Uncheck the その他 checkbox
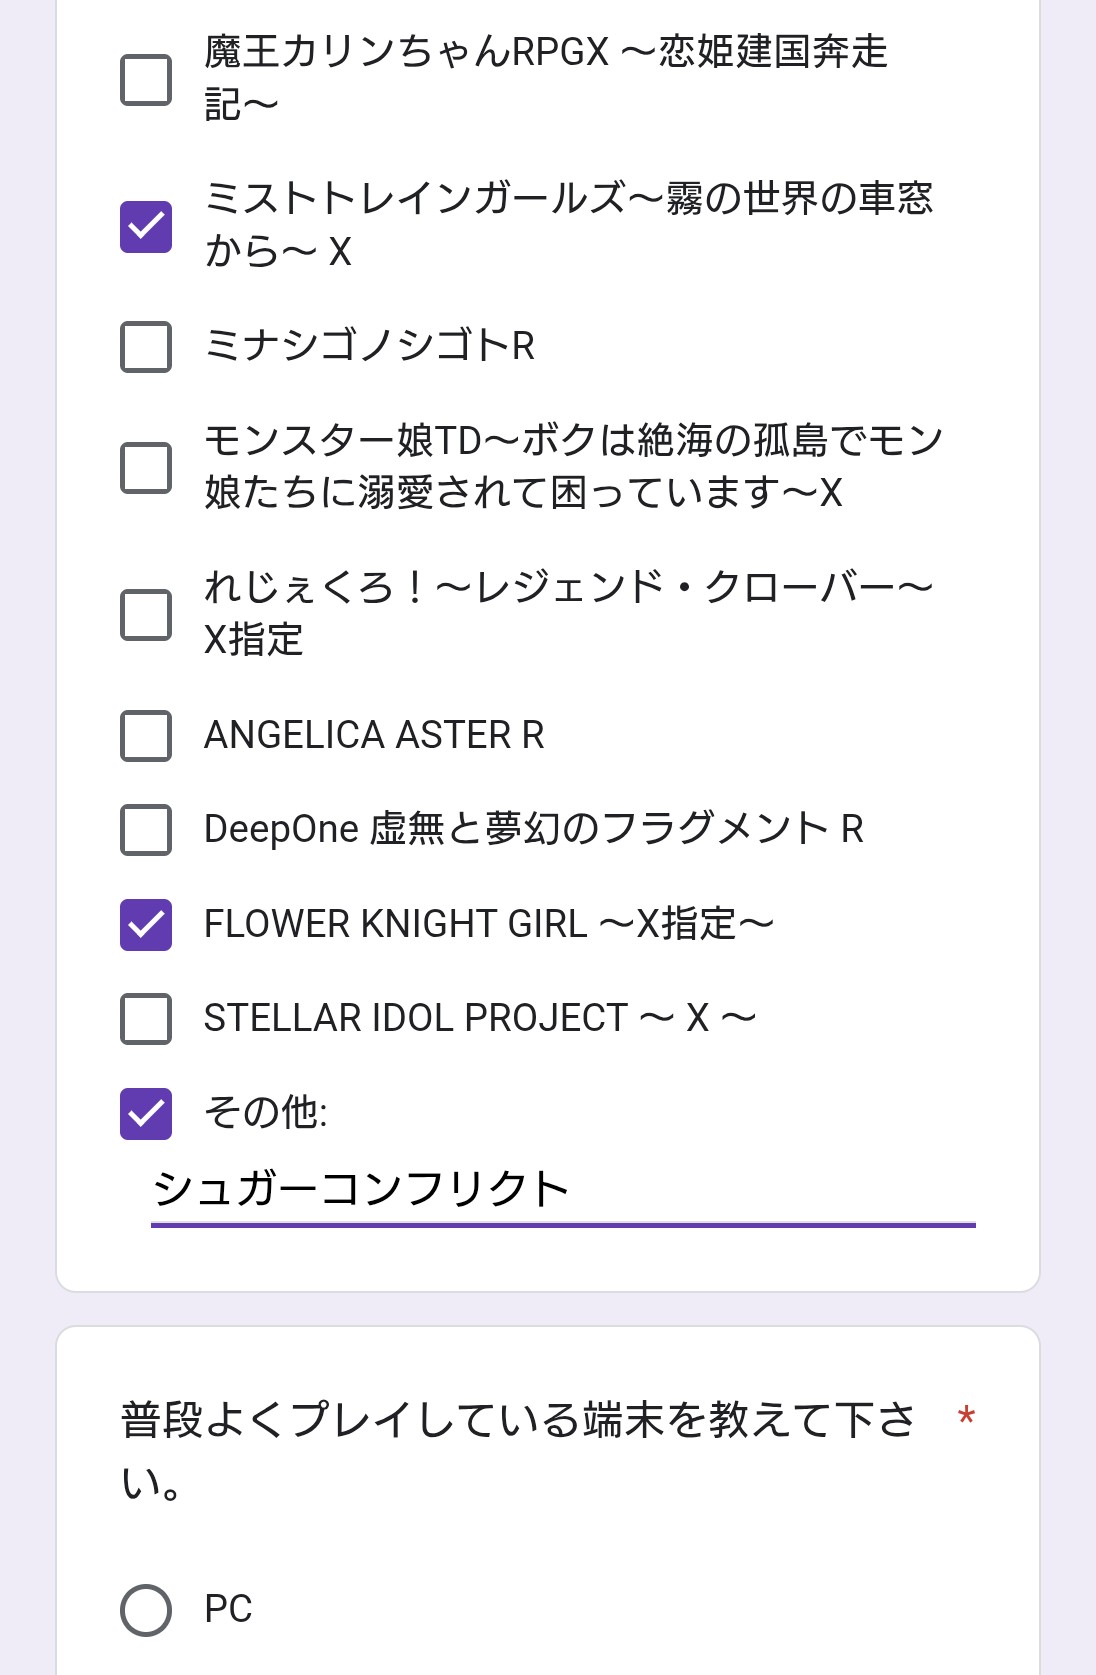Screen dimensions: 1096x1675 (146, 1113)
